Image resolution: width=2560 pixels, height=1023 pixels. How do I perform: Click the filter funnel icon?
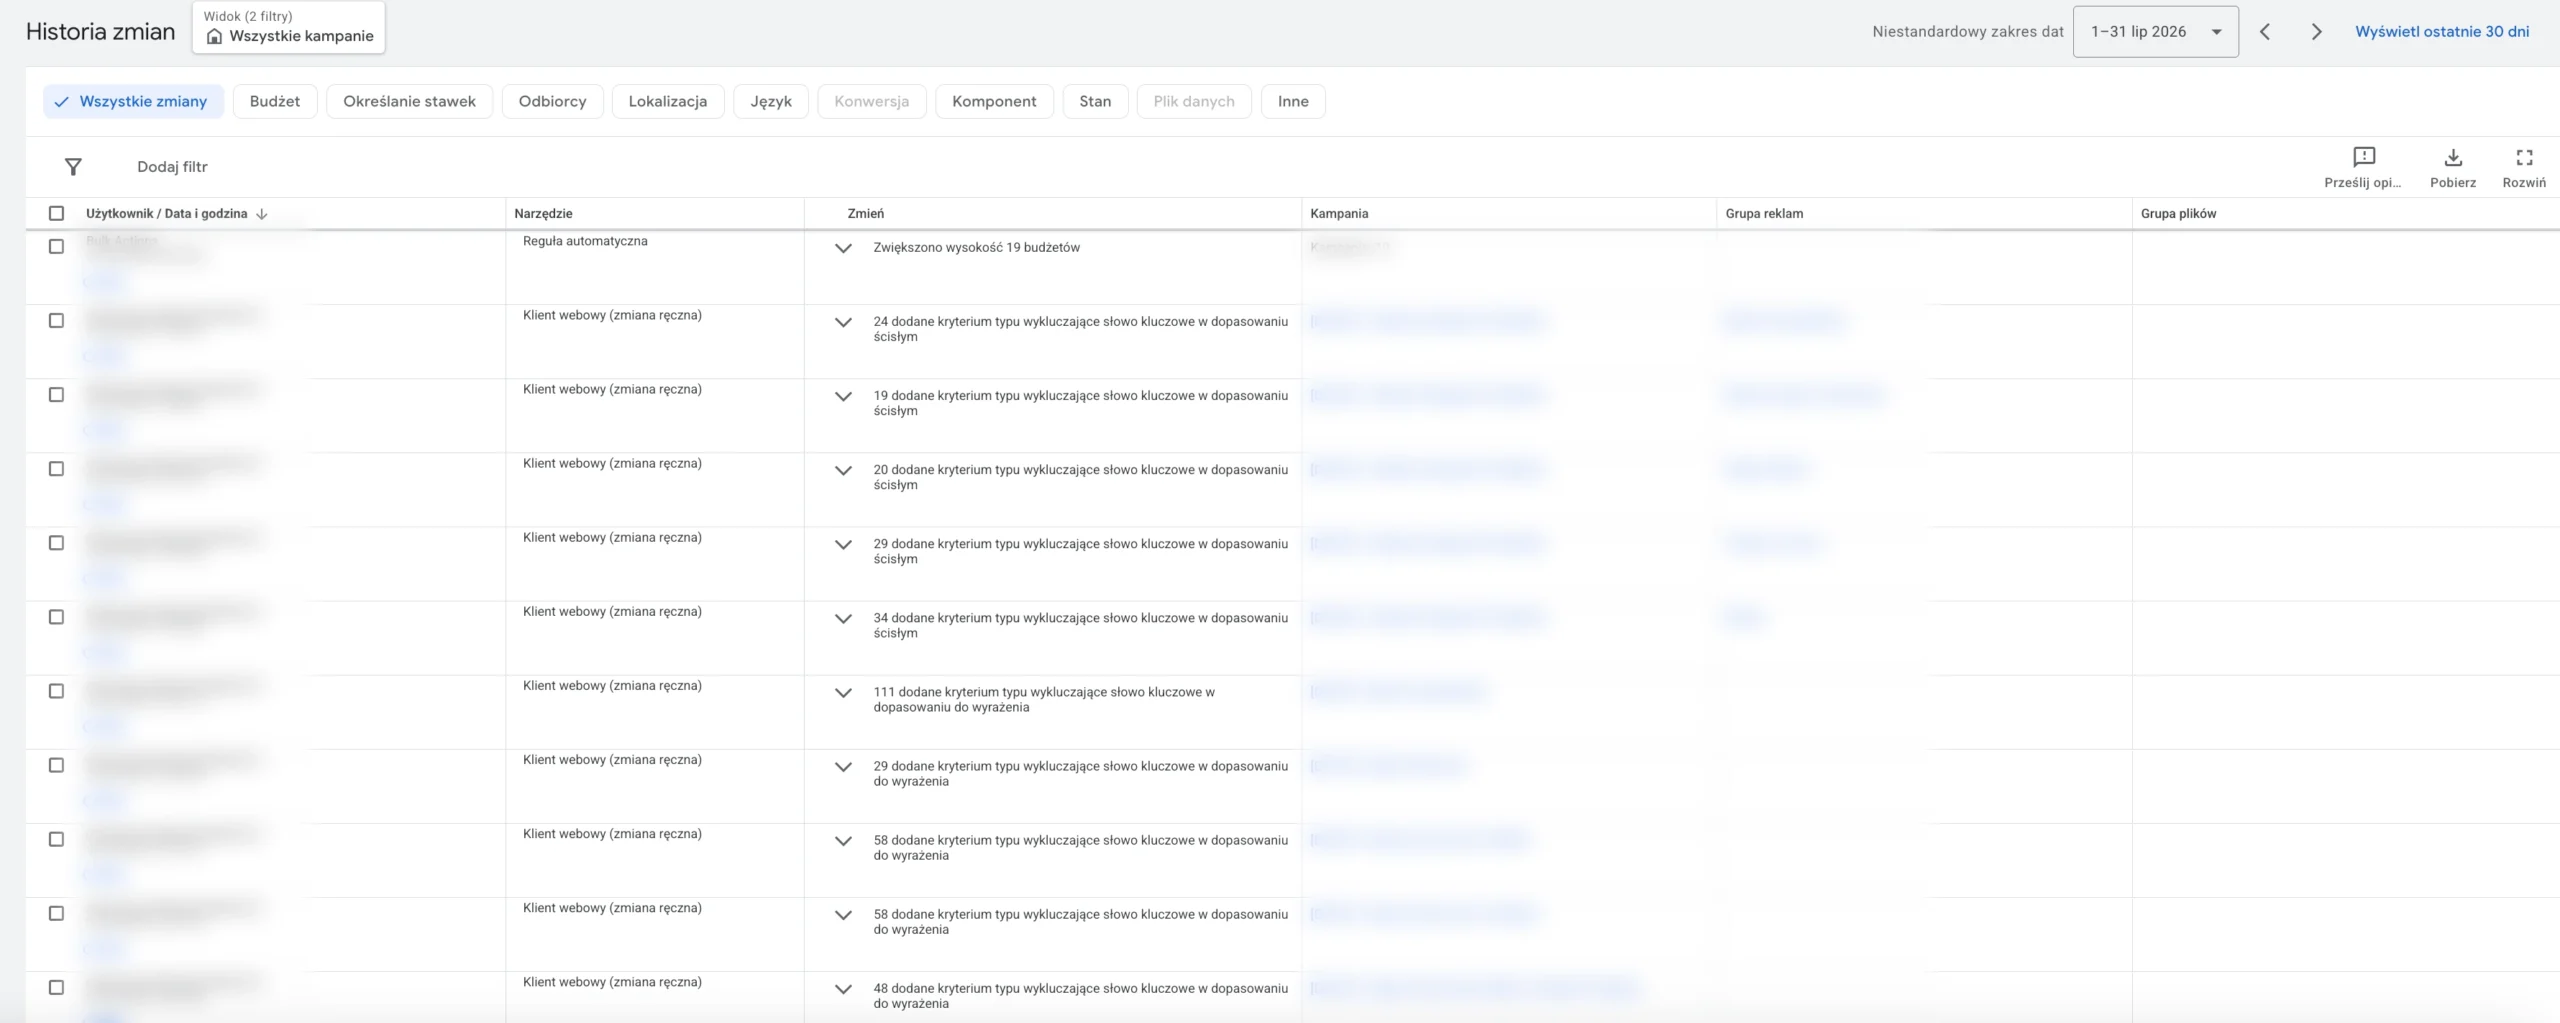point(73,167)
